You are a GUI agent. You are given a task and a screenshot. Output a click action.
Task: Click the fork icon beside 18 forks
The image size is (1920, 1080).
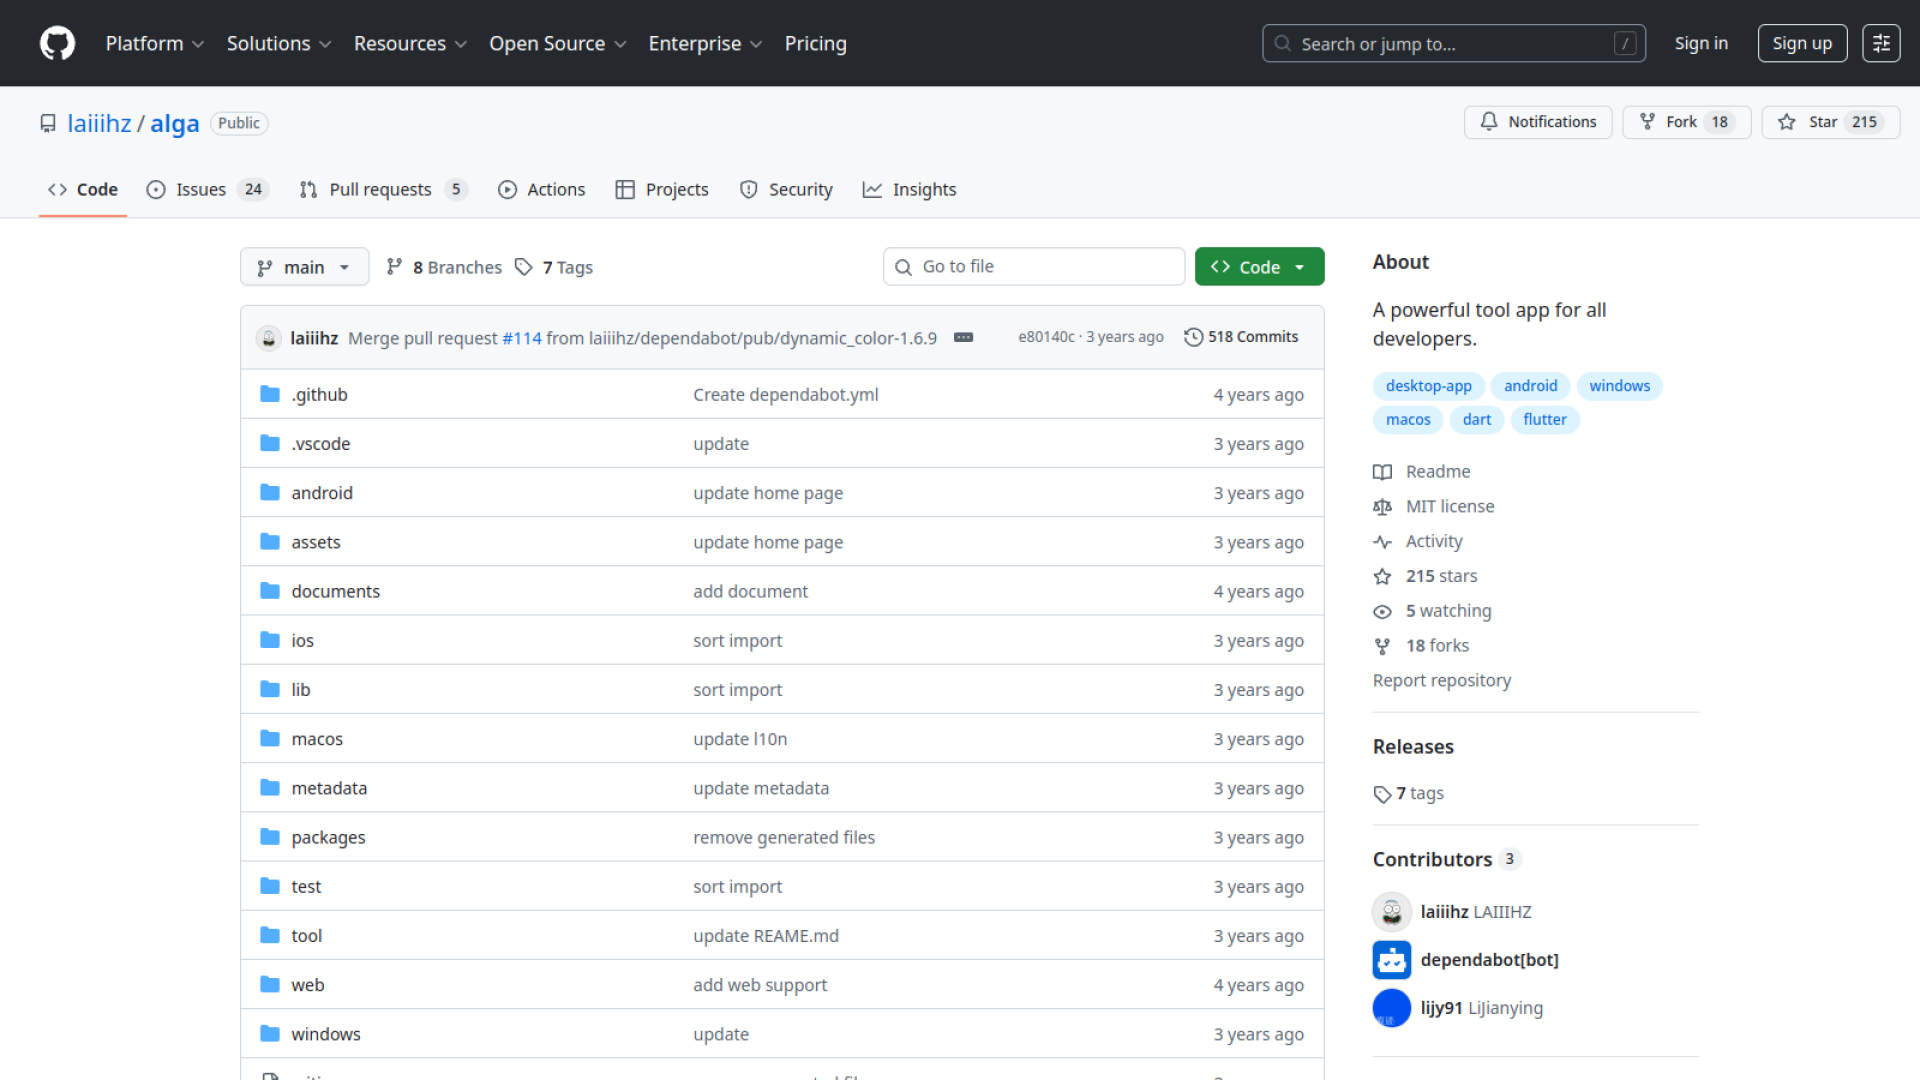(1382, 646)
